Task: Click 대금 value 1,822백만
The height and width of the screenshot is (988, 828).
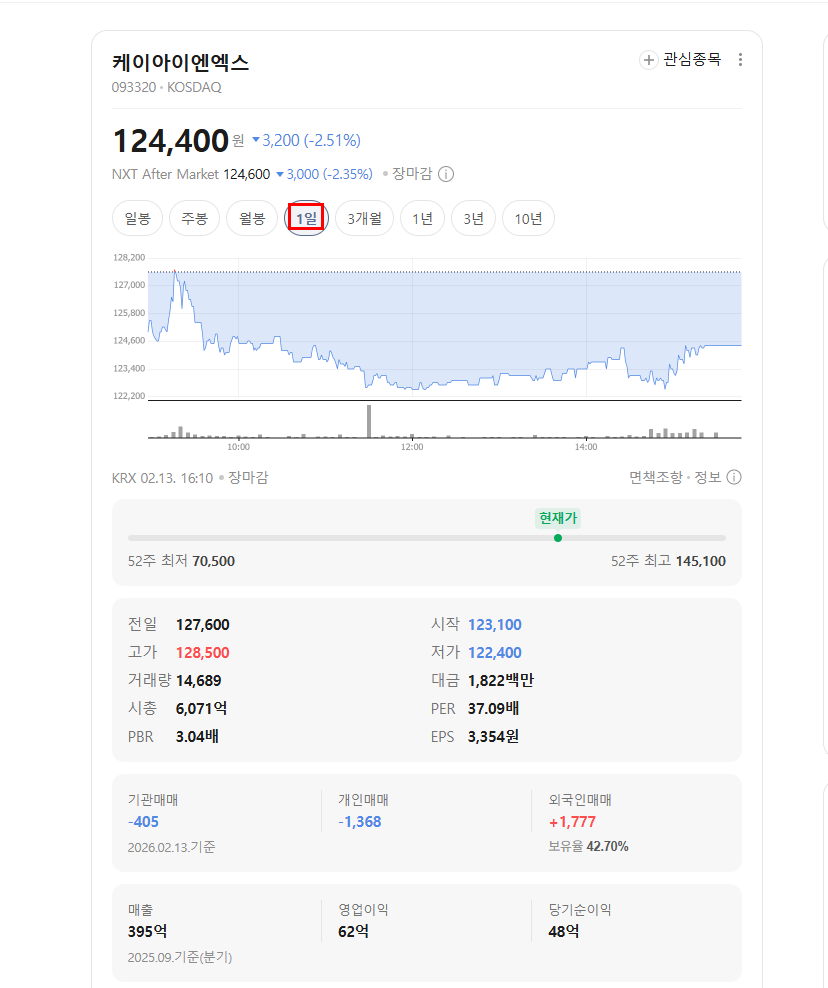Action: 501,681
